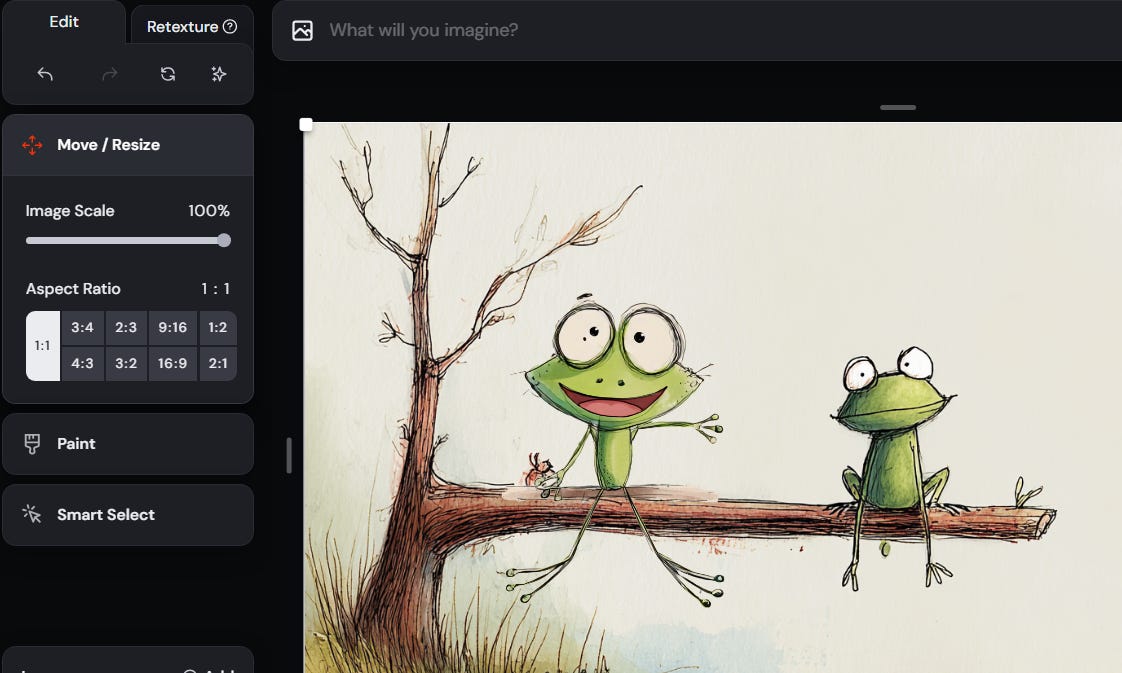Click the sparkle suggest icon
Image resolution: width=1122 pixels, height=673 pixels.
coord(219,74)
